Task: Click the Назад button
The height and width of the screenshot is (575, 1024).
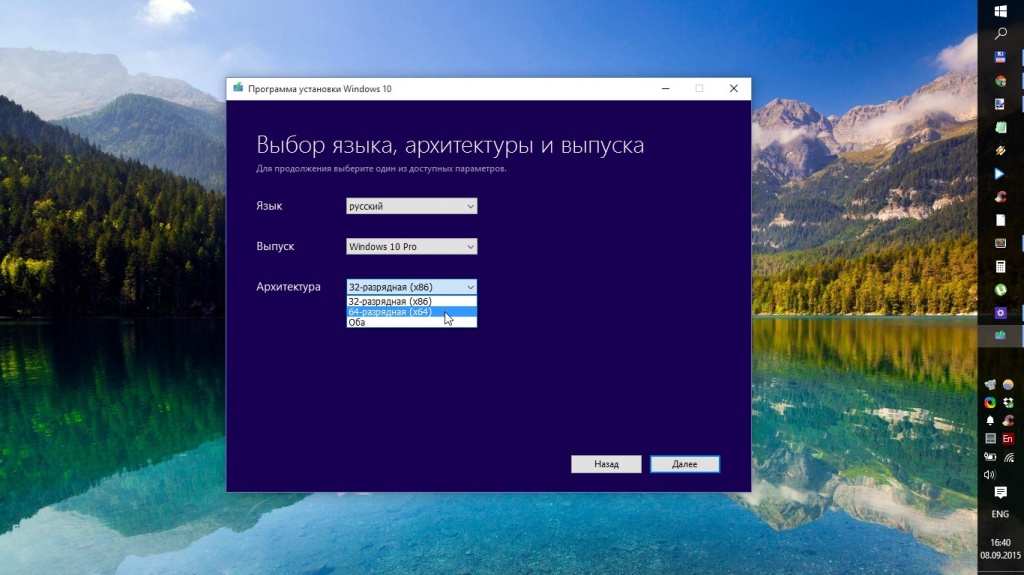Action: (606, 464)
